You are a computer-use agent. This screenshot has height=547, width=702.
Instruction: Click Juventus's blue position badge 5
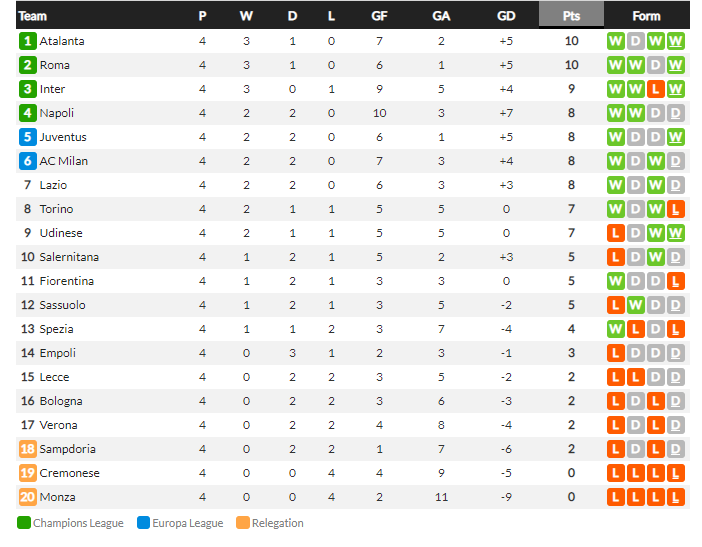(27, 137)
